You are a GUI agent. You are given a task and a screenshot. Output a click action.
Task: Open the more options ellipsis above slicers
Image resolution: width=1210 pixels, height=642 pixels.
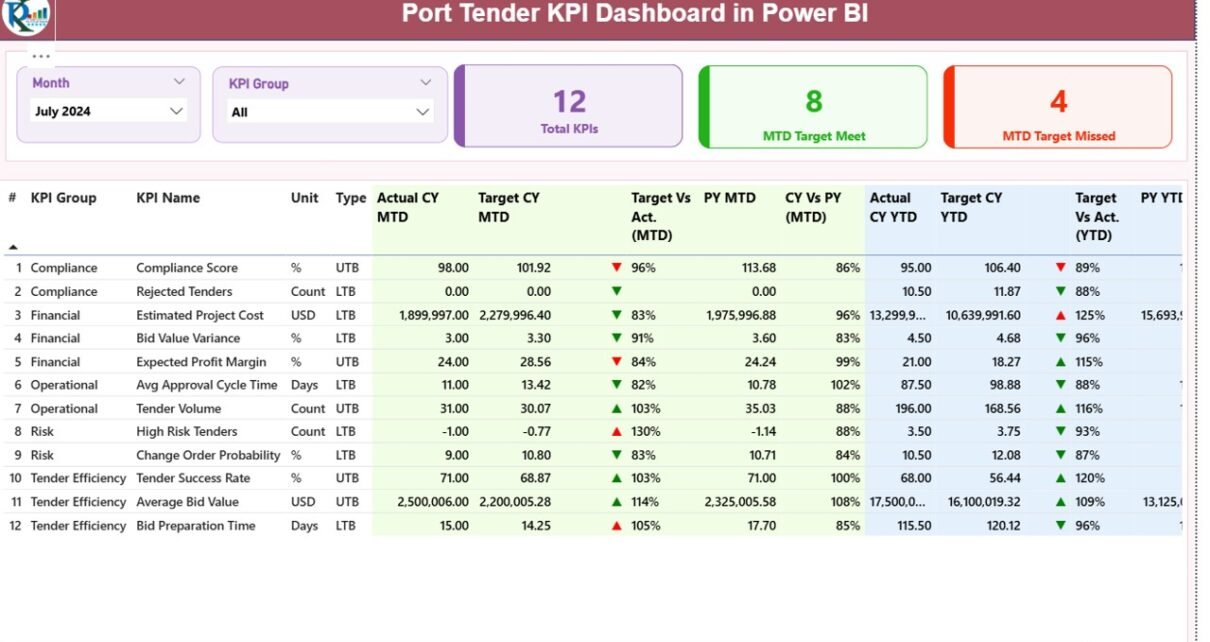(x=41, y=56)
